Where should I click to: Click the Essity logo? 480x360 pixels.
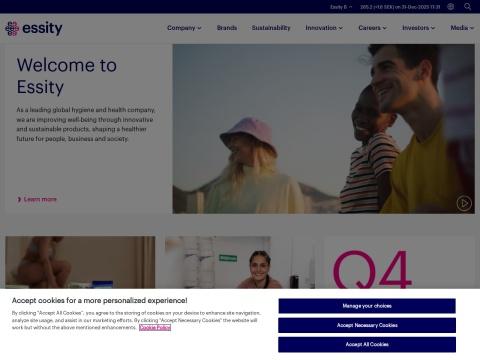click(x=34, y=28)
